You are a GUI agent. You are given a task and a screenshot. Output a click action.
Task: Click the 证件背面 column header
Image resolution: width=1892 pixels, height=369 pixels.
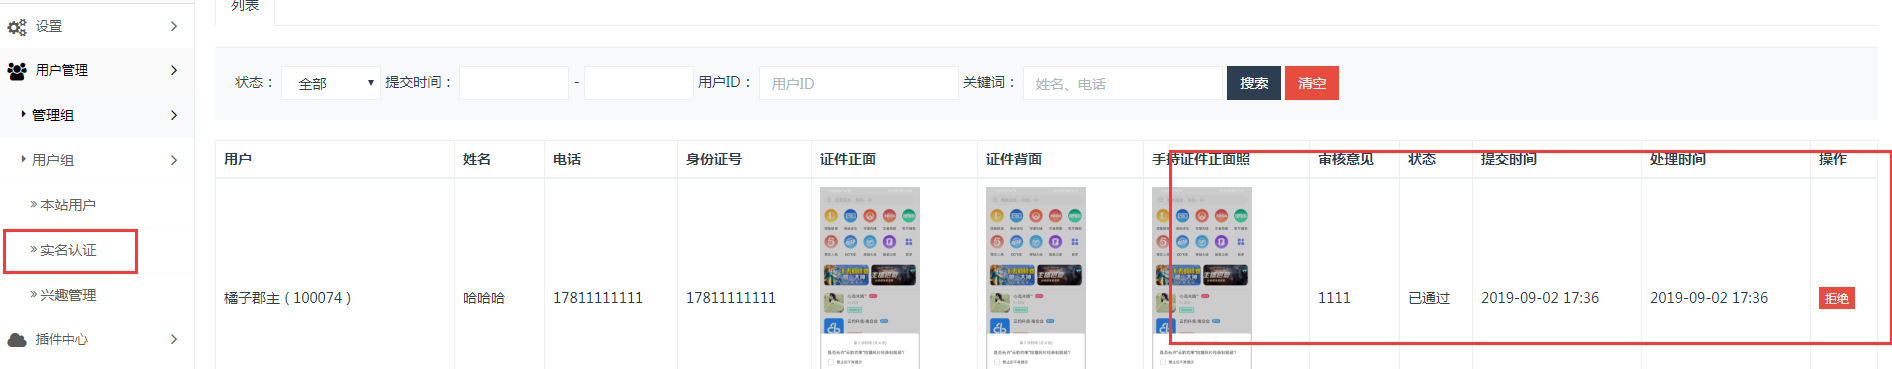1014,159
